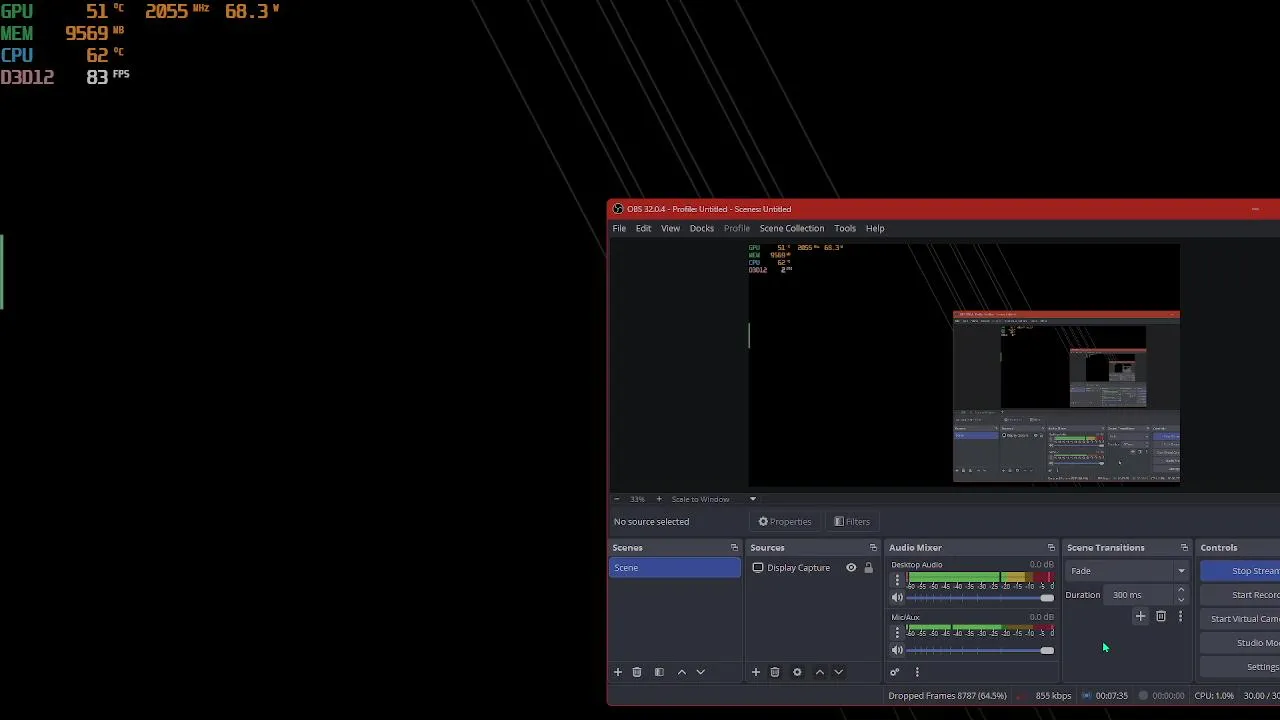
Task: Click the Properties button below the preview
Action: point(785,521)
